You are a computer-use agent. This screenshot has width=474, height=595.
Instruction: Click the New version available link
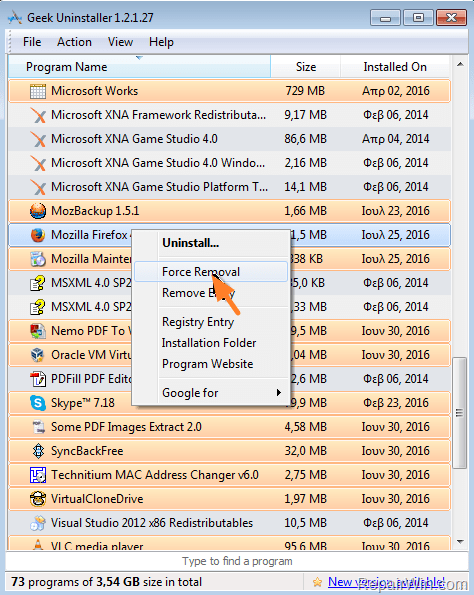click(x=386, y=582)
